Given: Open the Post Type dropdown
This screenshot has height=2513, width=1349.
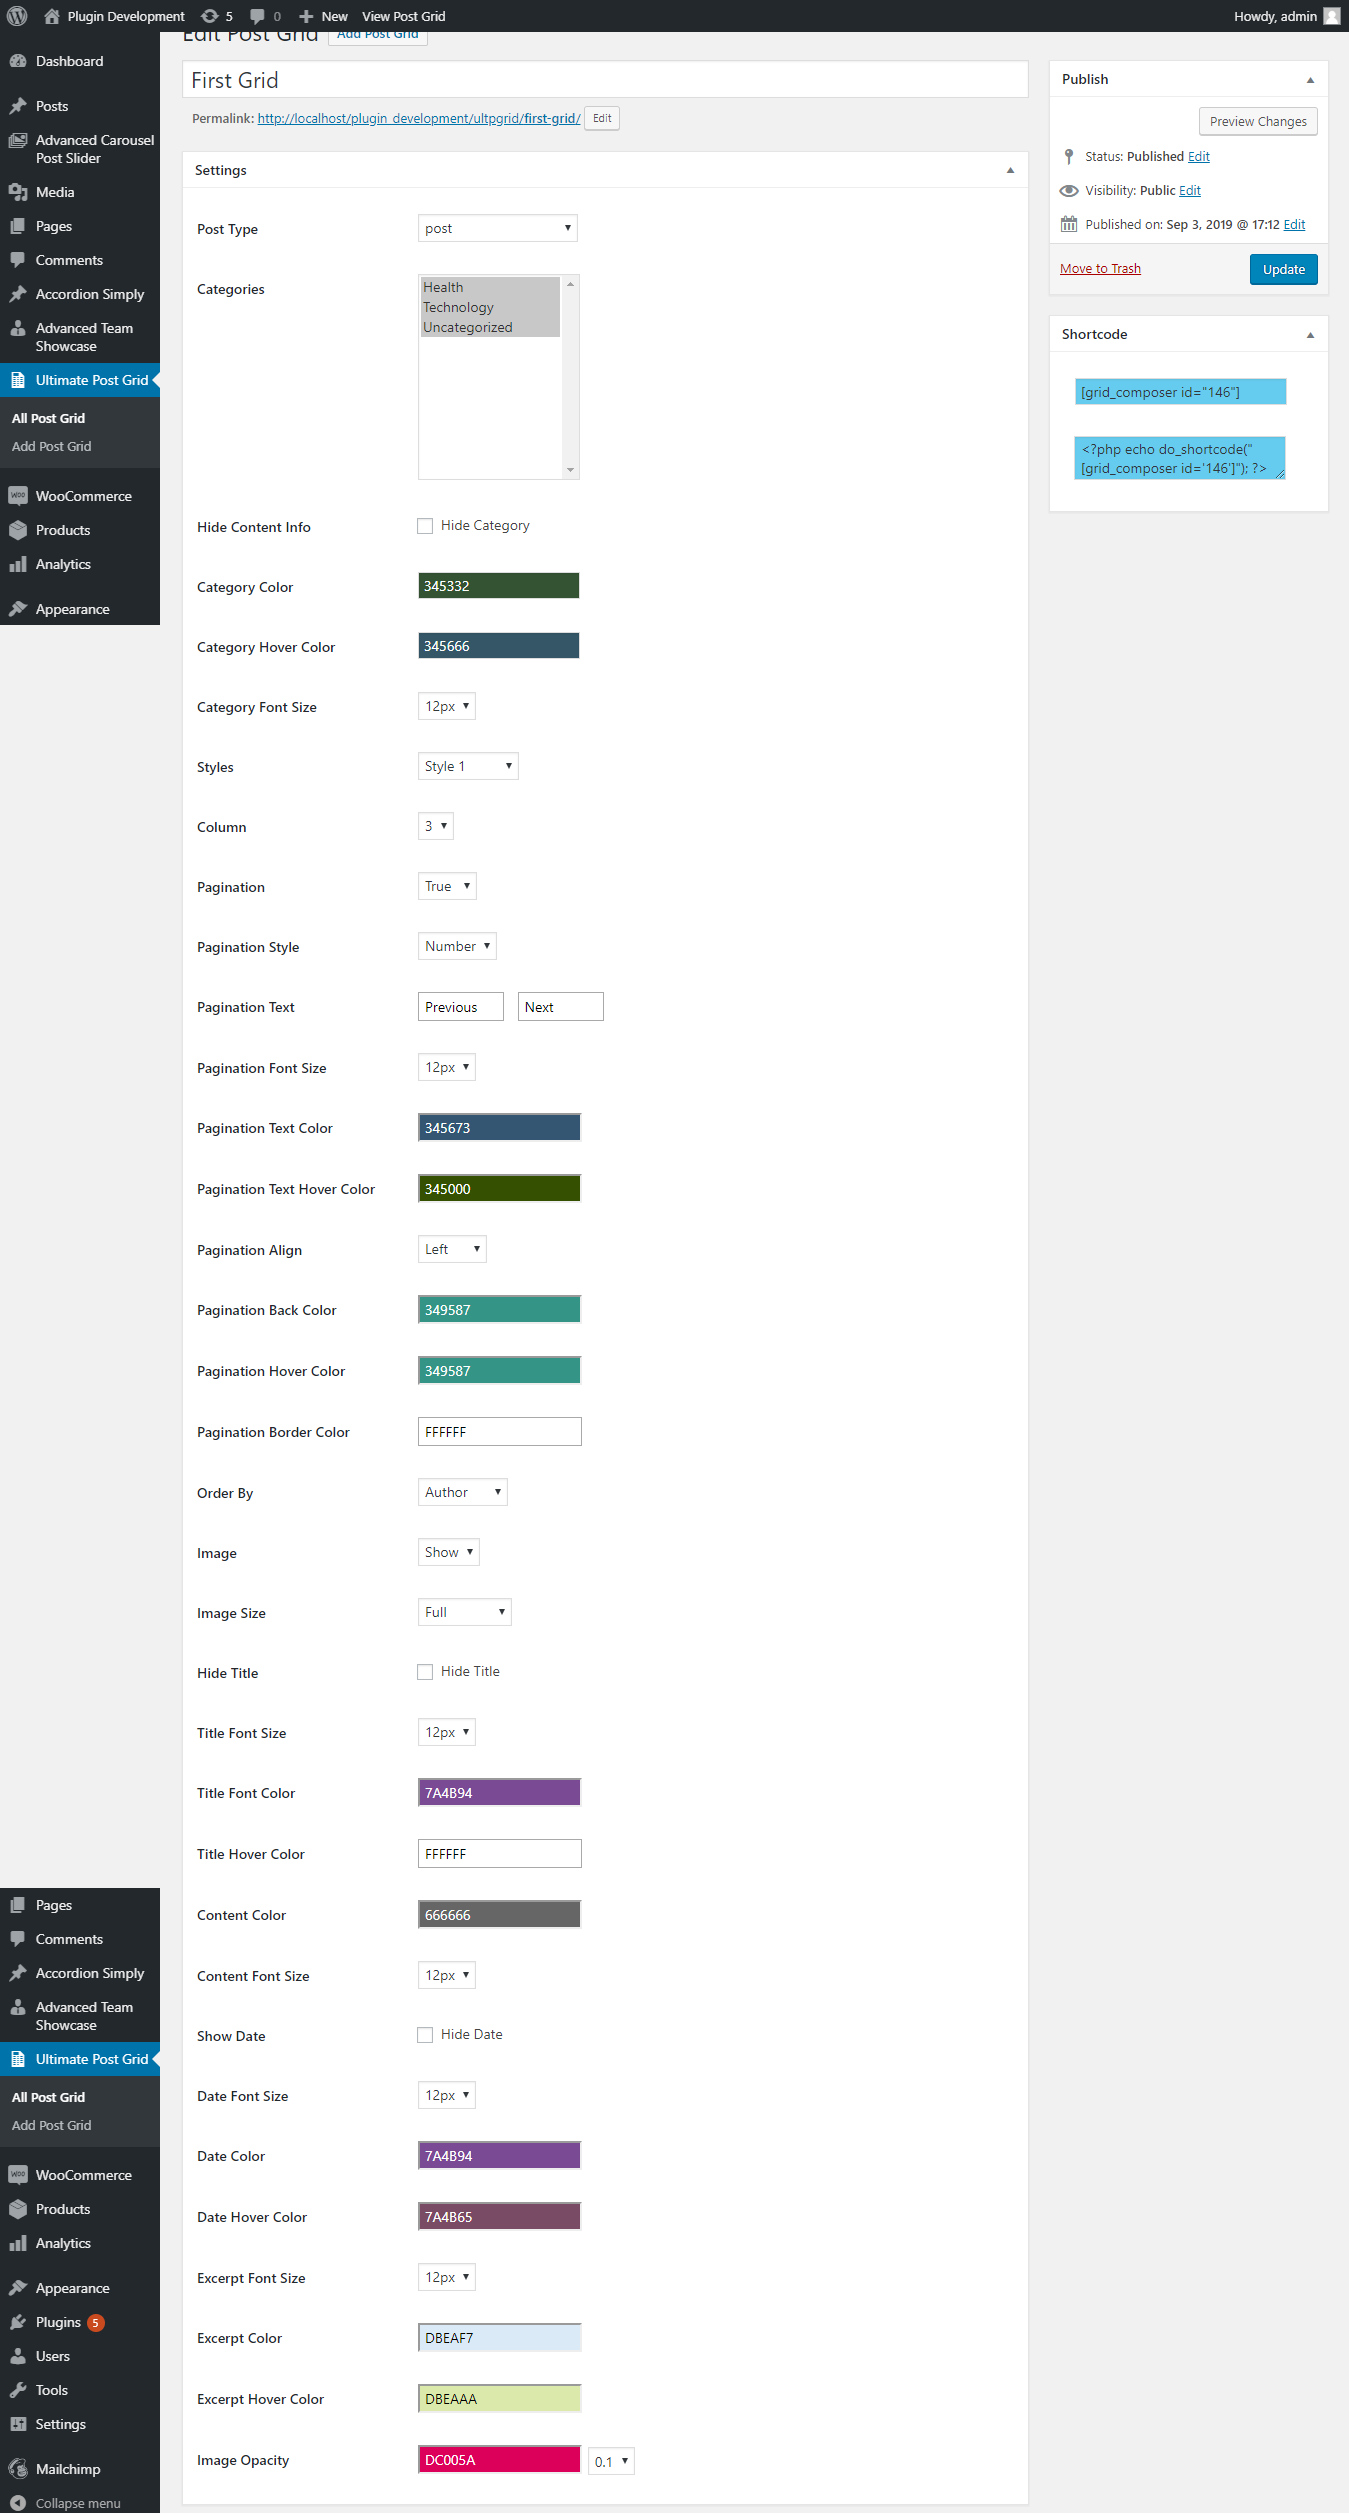Looking at the screenshot, I should [x=497, y=228].
